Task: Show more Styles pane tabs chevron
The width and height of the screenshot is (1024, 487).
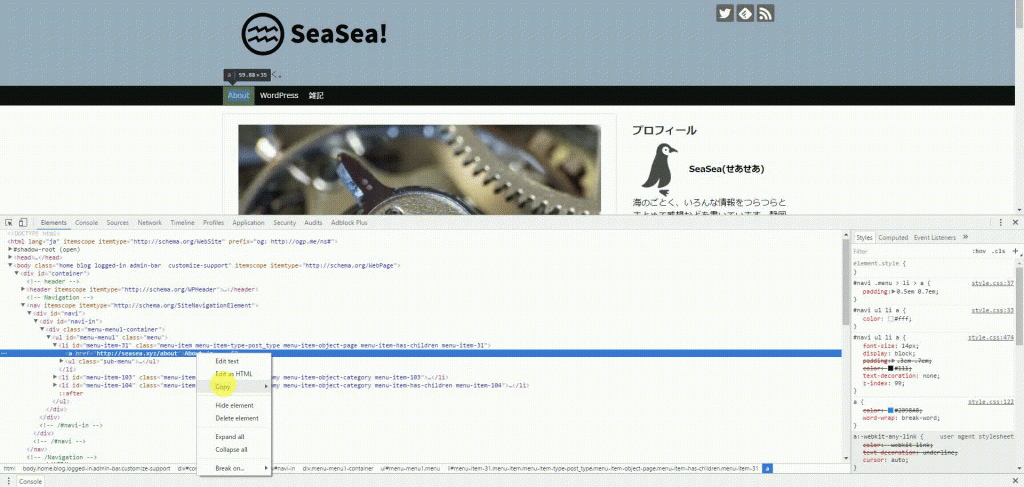Action: (965, 237)
